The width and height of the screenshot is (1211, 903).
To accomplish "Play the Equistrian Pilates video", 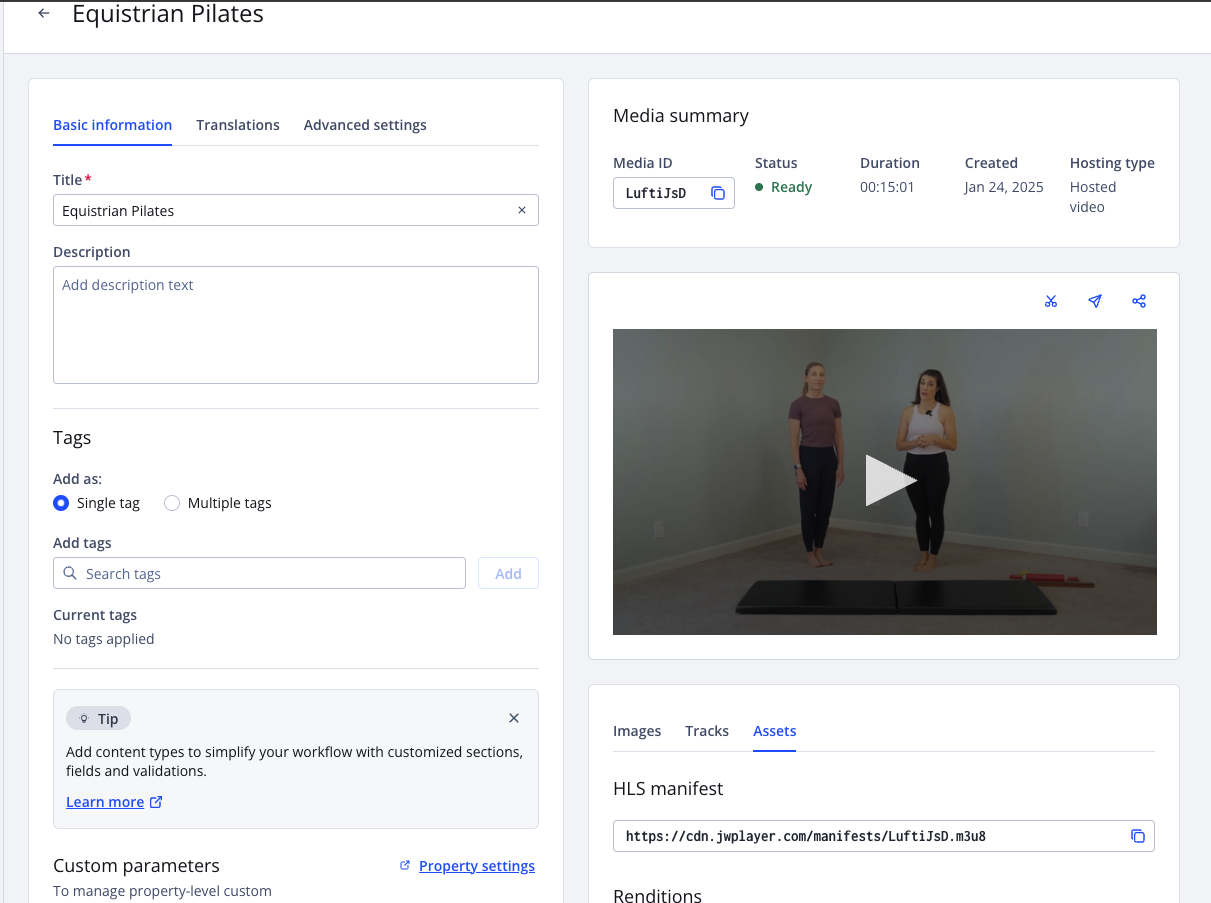I will [x=888, y=481].
